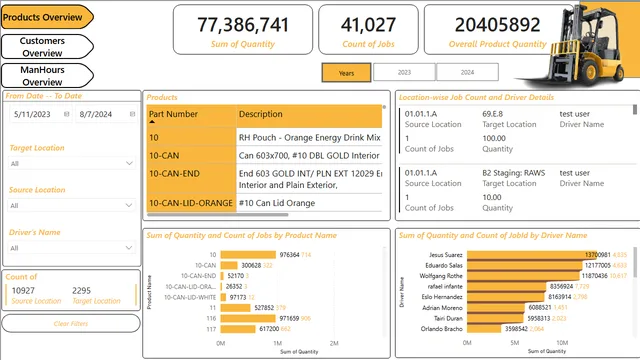This screenshot has width=640, height=360.
Task: Select the rafael infante driver bar
Action: click(507, 287)
